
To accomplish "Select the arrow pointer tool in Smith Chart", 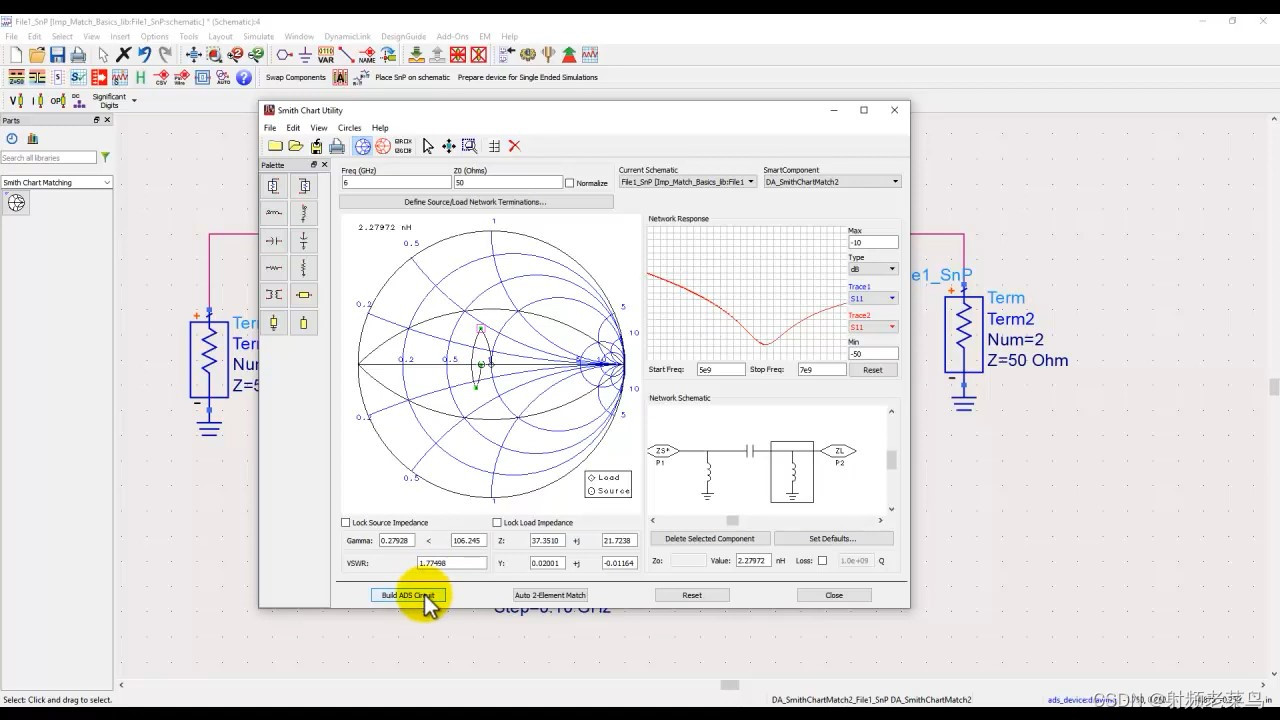I will pos(428,146).
